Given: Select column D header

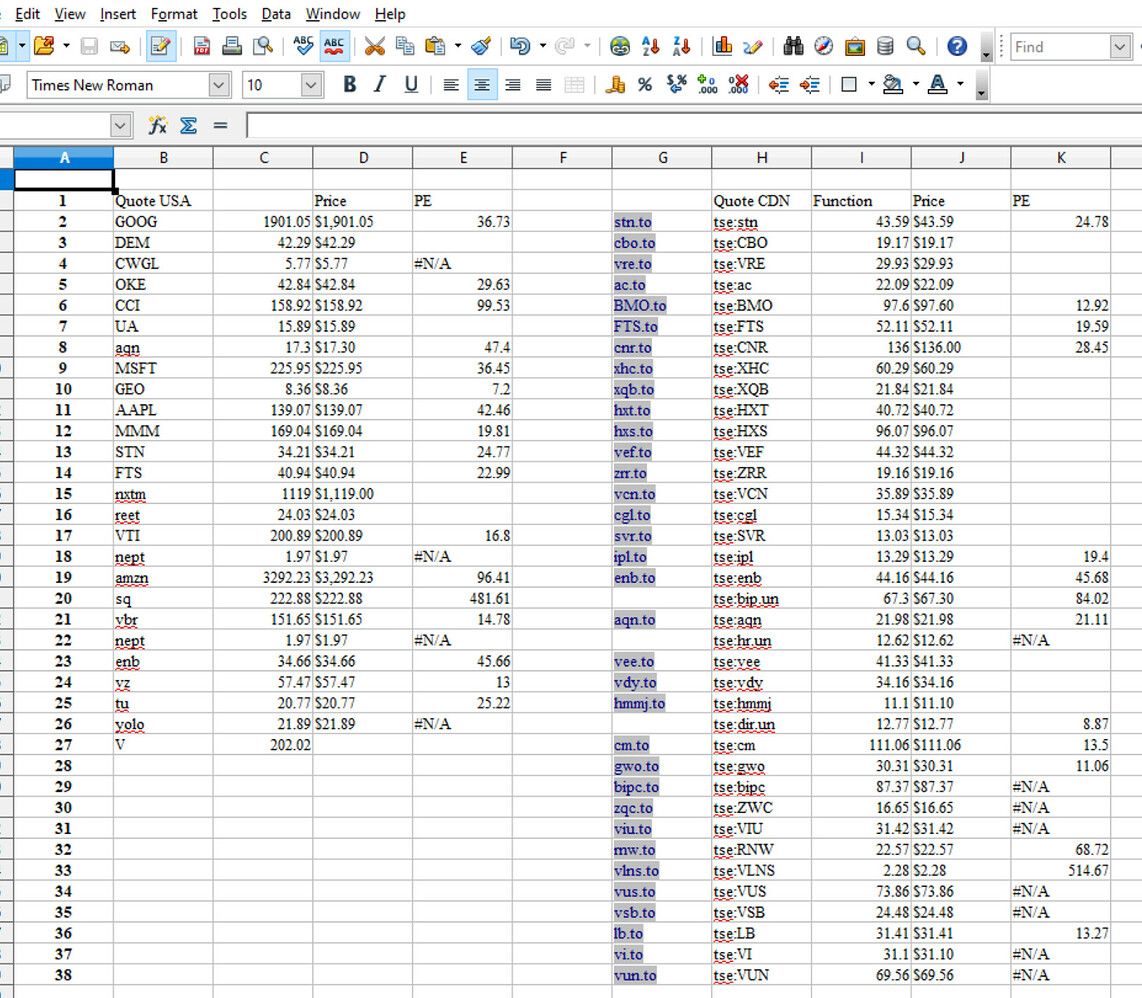Looking at the screenshot, I should click(362, 157).
